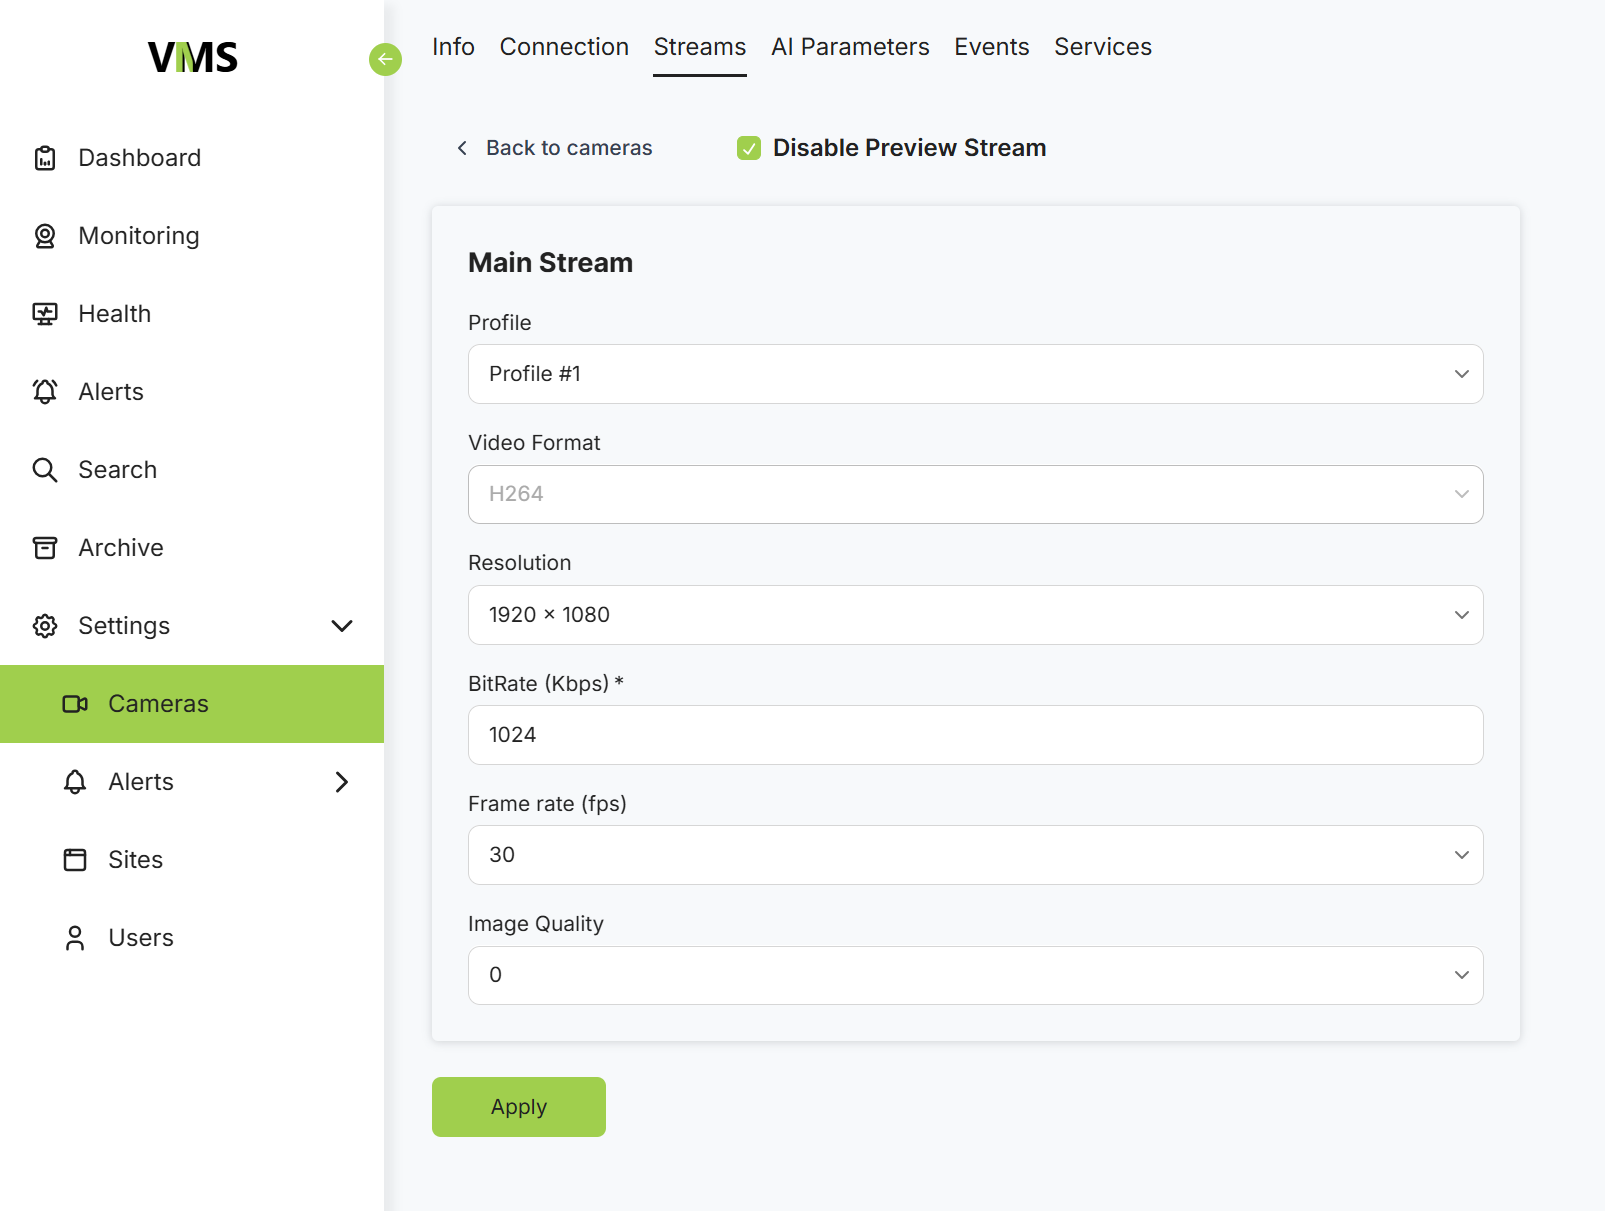This screenshot has width=1605, height=1211.
Task: Open Dashboard via its clipboard icon
Action: pos(45,158)
